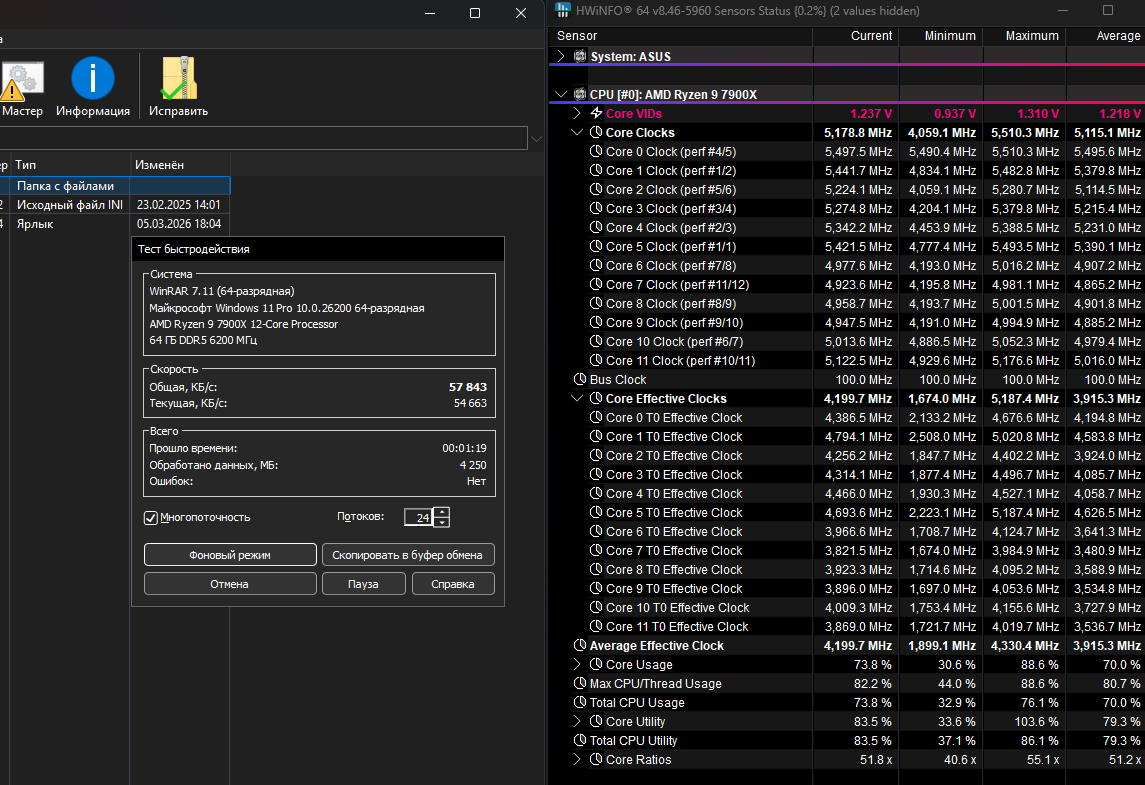The image size is (1145, 785).
Task: Click the Maximum column header
Action: (1024, 36)
